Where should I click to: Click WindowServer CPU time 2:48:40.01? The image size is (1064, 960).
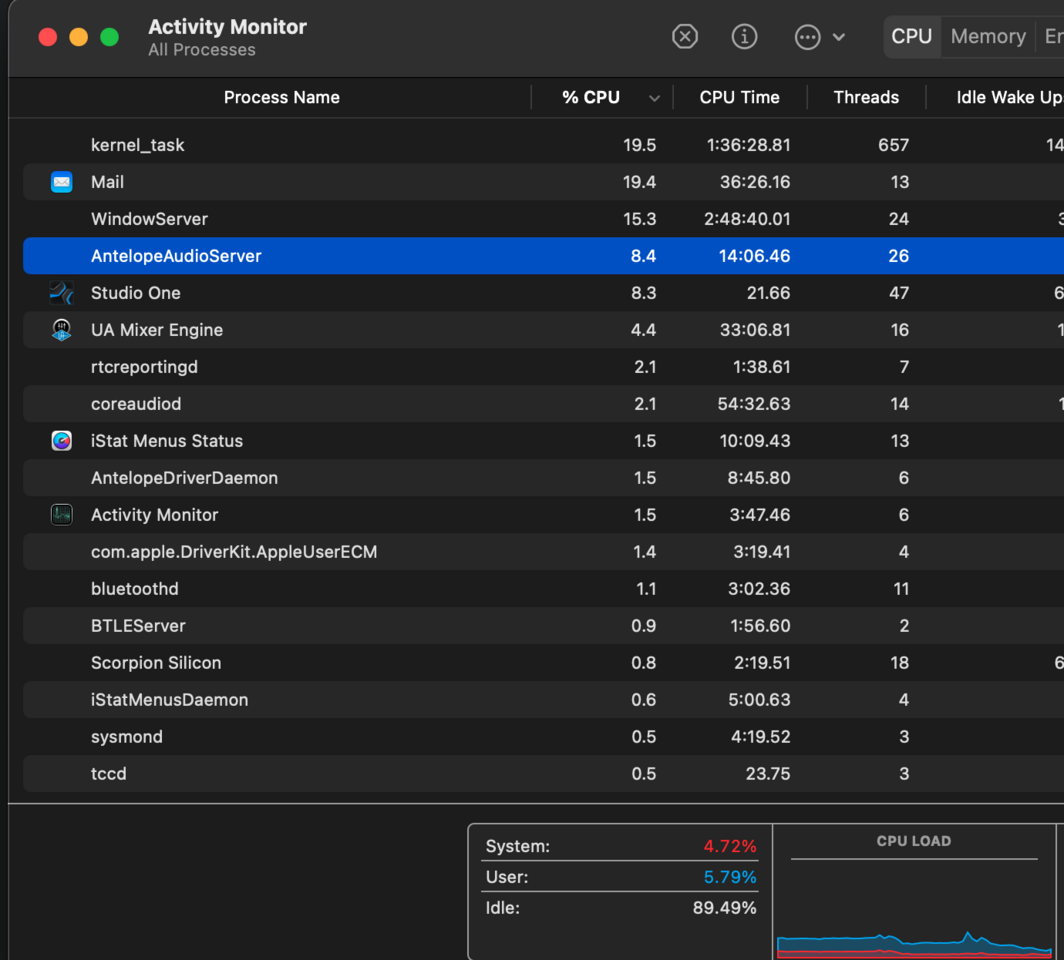click(747, 219)
